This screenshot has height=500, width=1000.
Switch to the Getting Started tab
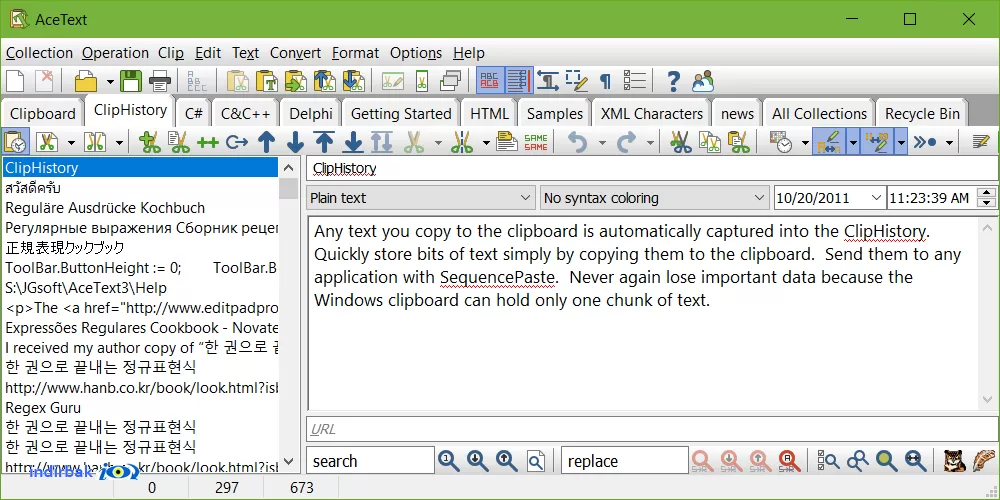point(401,114)
